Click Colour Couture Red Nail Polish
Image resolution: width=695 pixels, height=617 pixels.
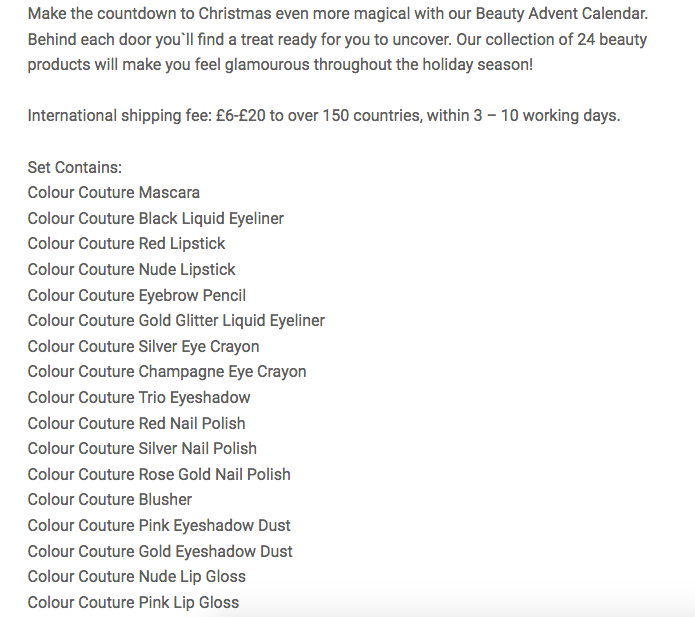tap(137, 423)
